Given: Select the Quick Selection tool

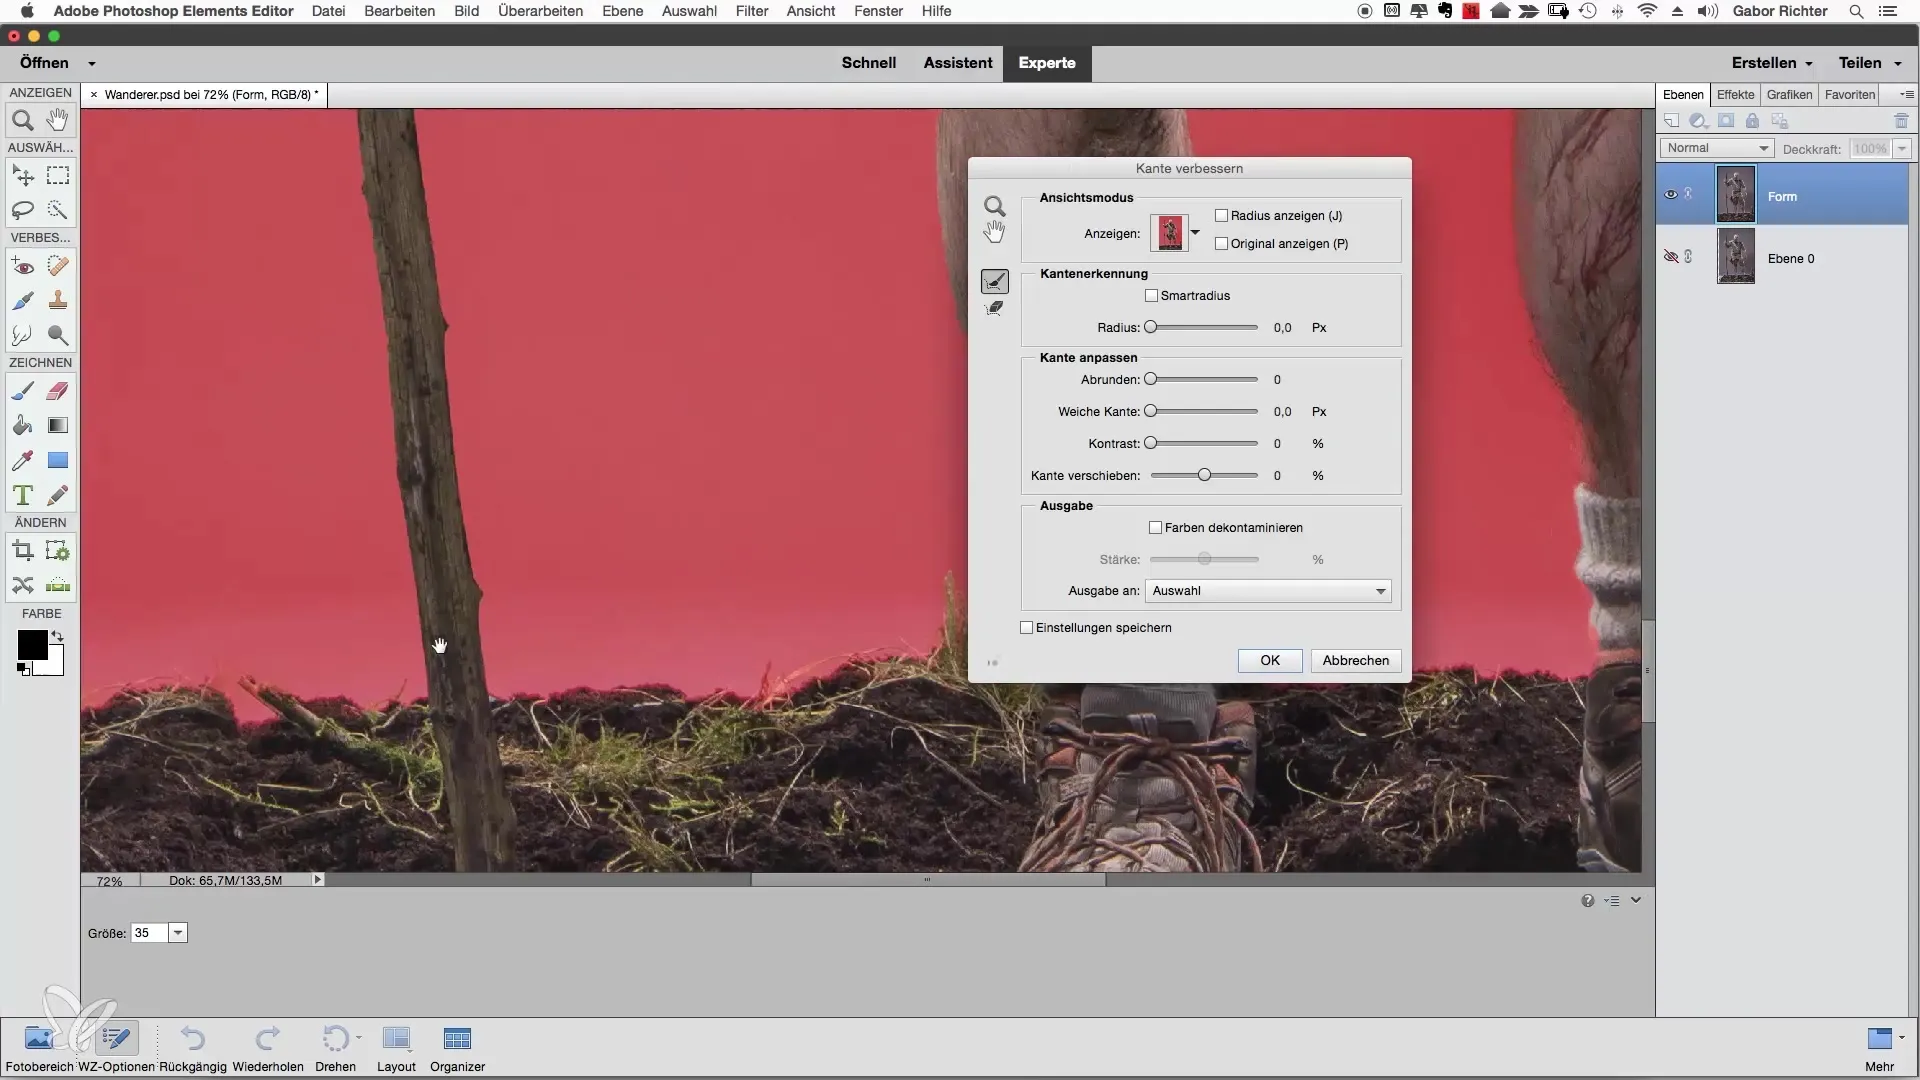Looking at the screenshot, I should point(58,210).
